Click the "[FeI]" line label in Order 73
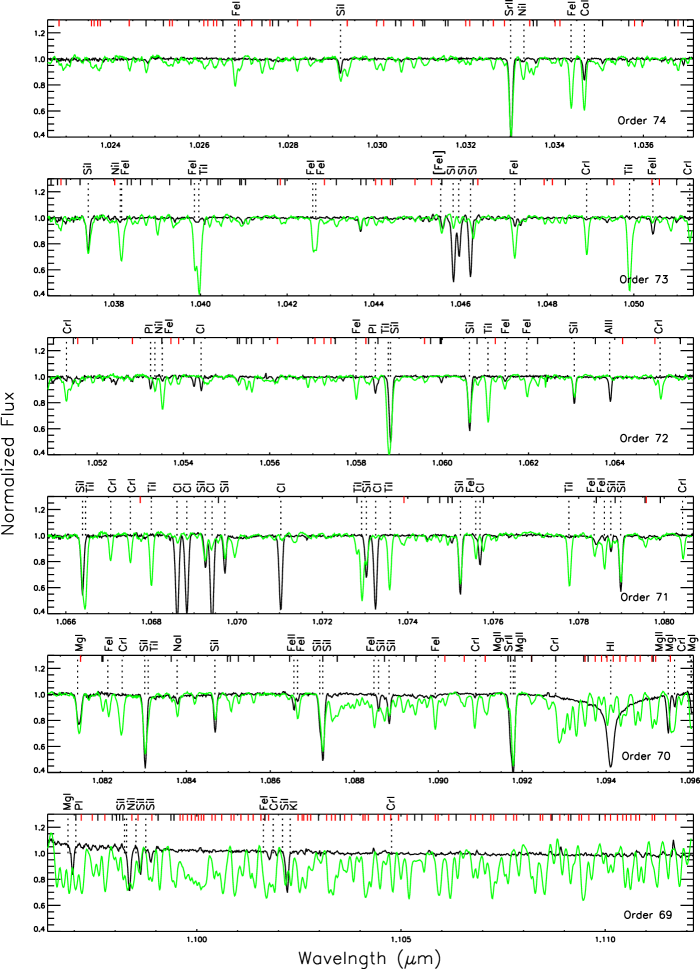This screenshot has height=969, width=700. point(439,163)
